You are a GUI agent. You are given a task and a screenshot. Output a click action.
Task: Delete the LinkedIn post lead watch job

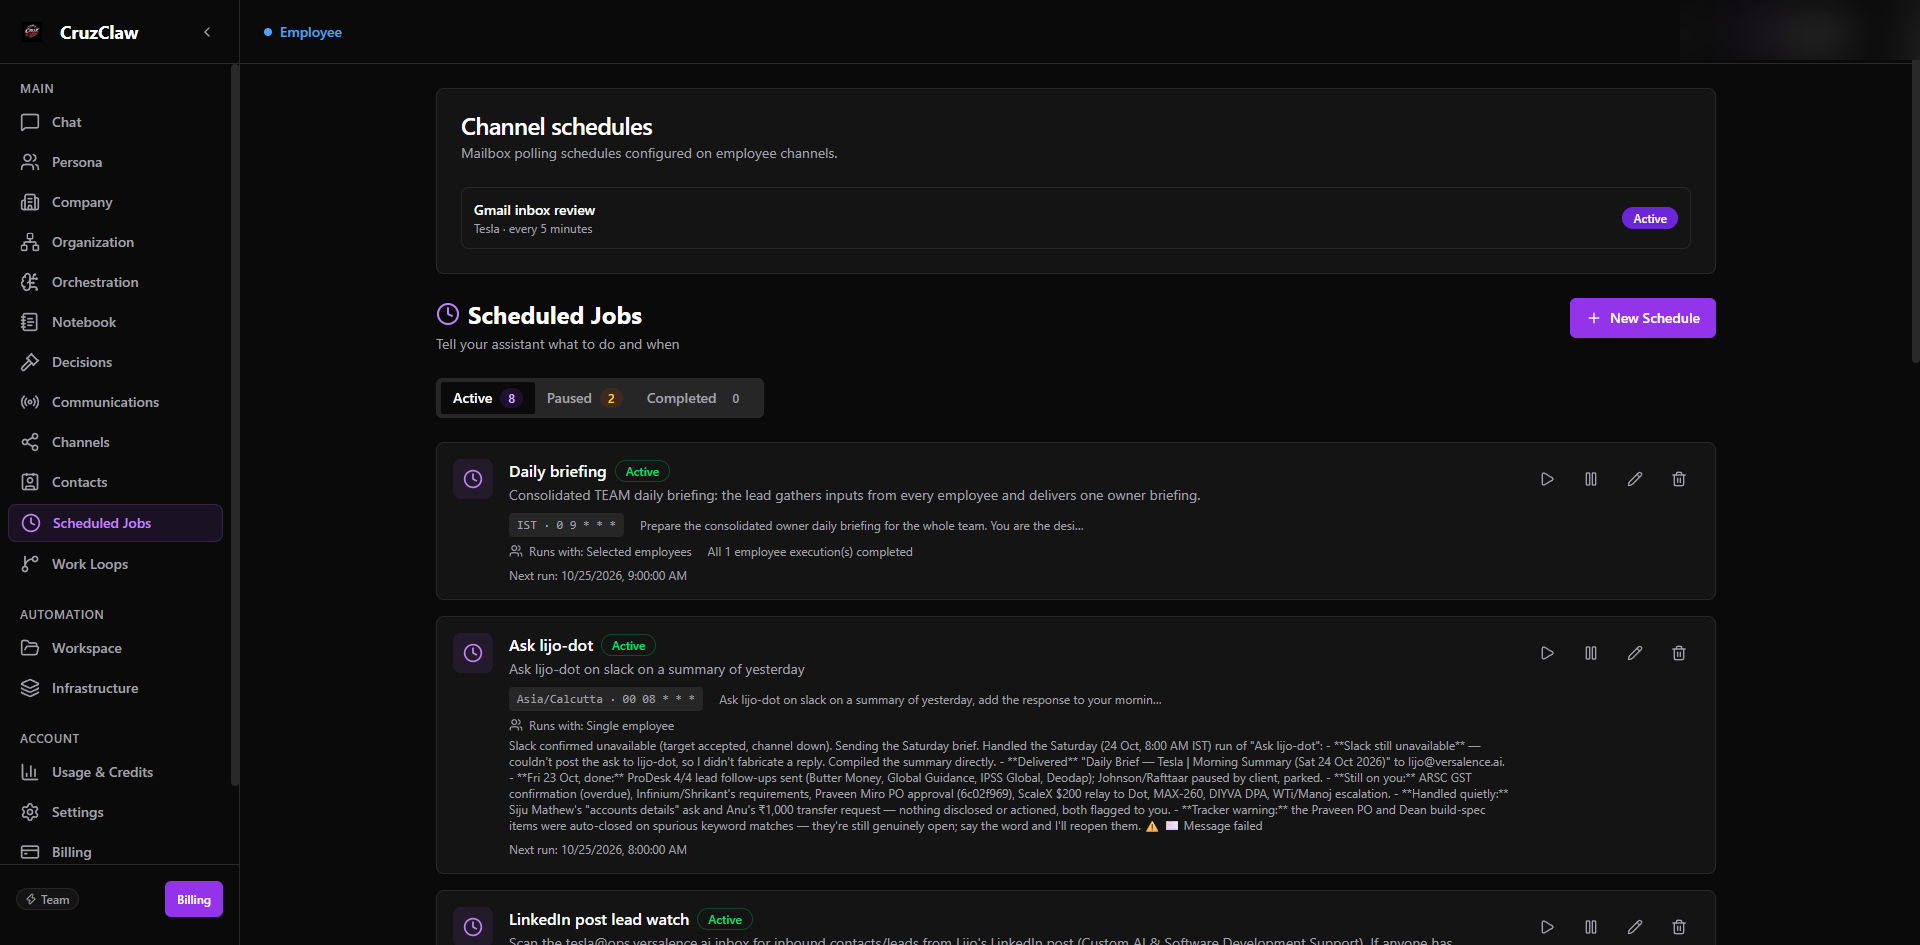[x=1679, y=927]
